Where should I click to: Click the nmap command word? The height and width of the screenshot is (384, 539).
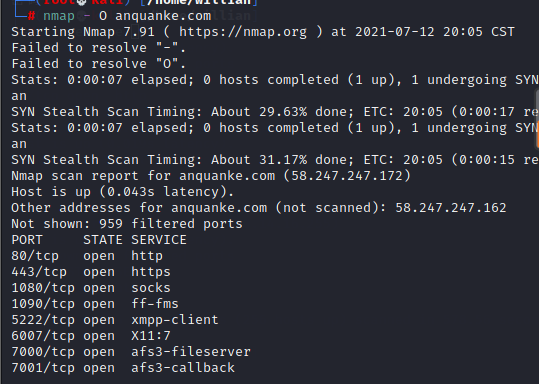(59, 16)
